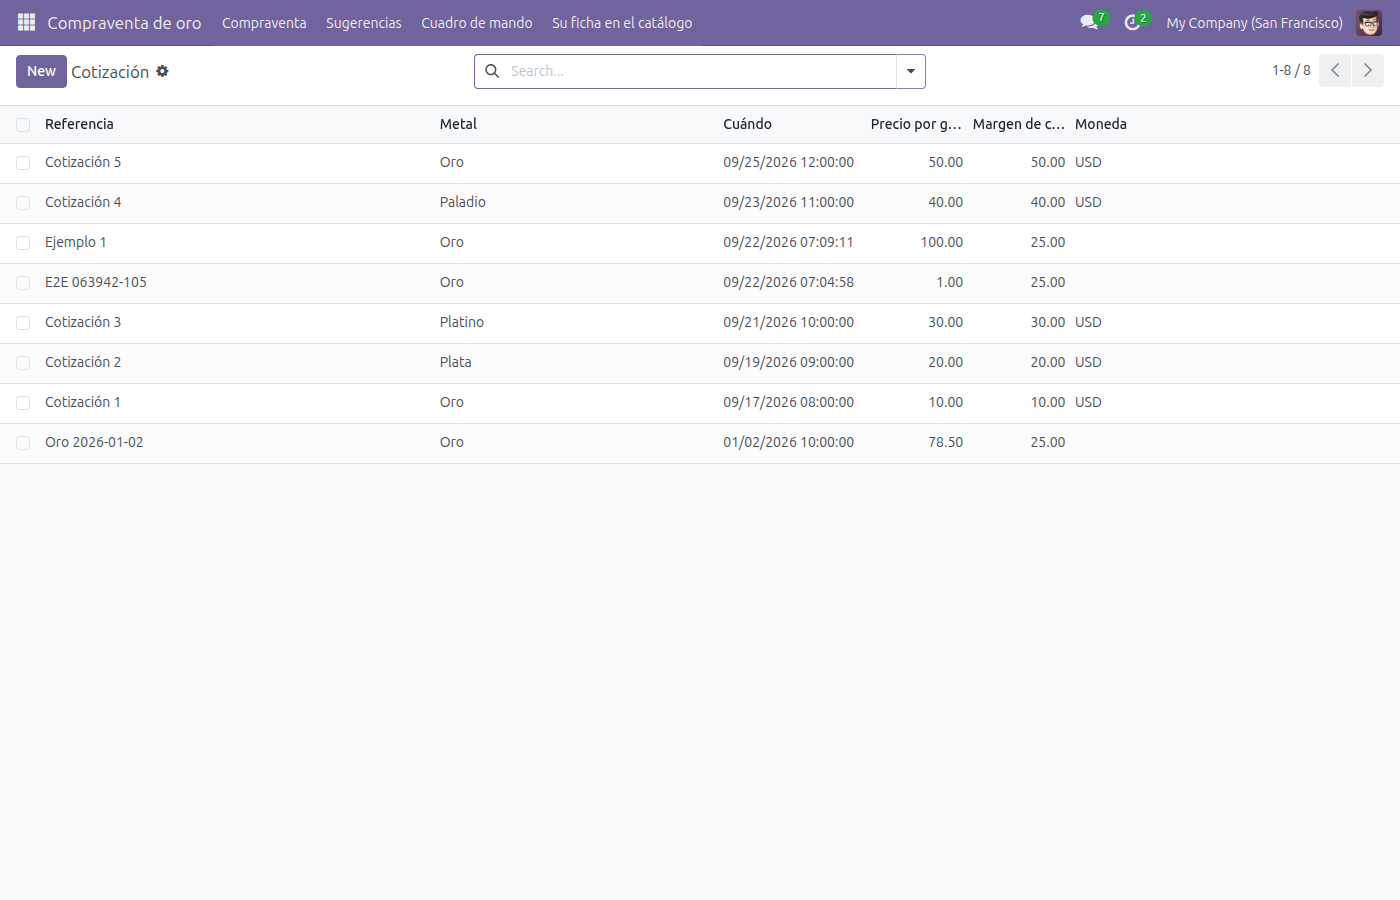Click the search magnifier icon
The height and width of the screenshot is (900, 1400).
pyautogui.click(x=492, y=71)
